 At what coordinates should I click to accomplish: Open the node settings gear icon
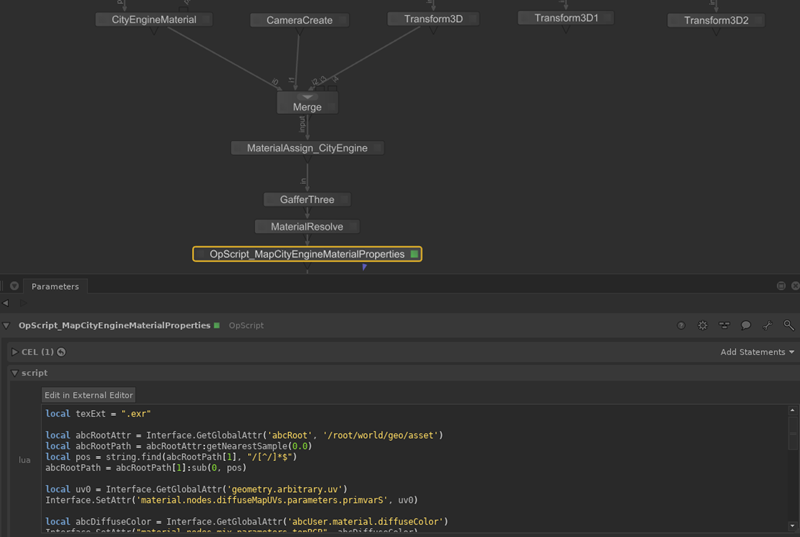click(702, 325)
